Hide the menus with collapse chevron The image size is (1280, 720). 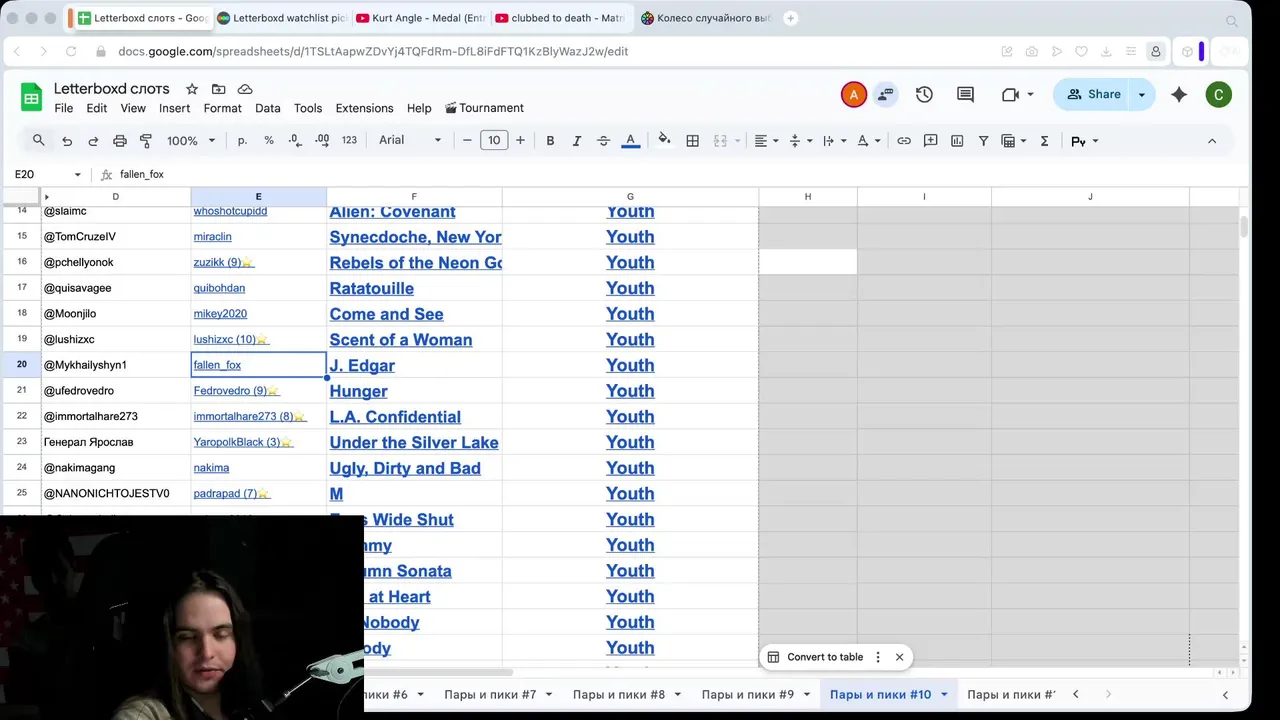[x=1212, y=141]
